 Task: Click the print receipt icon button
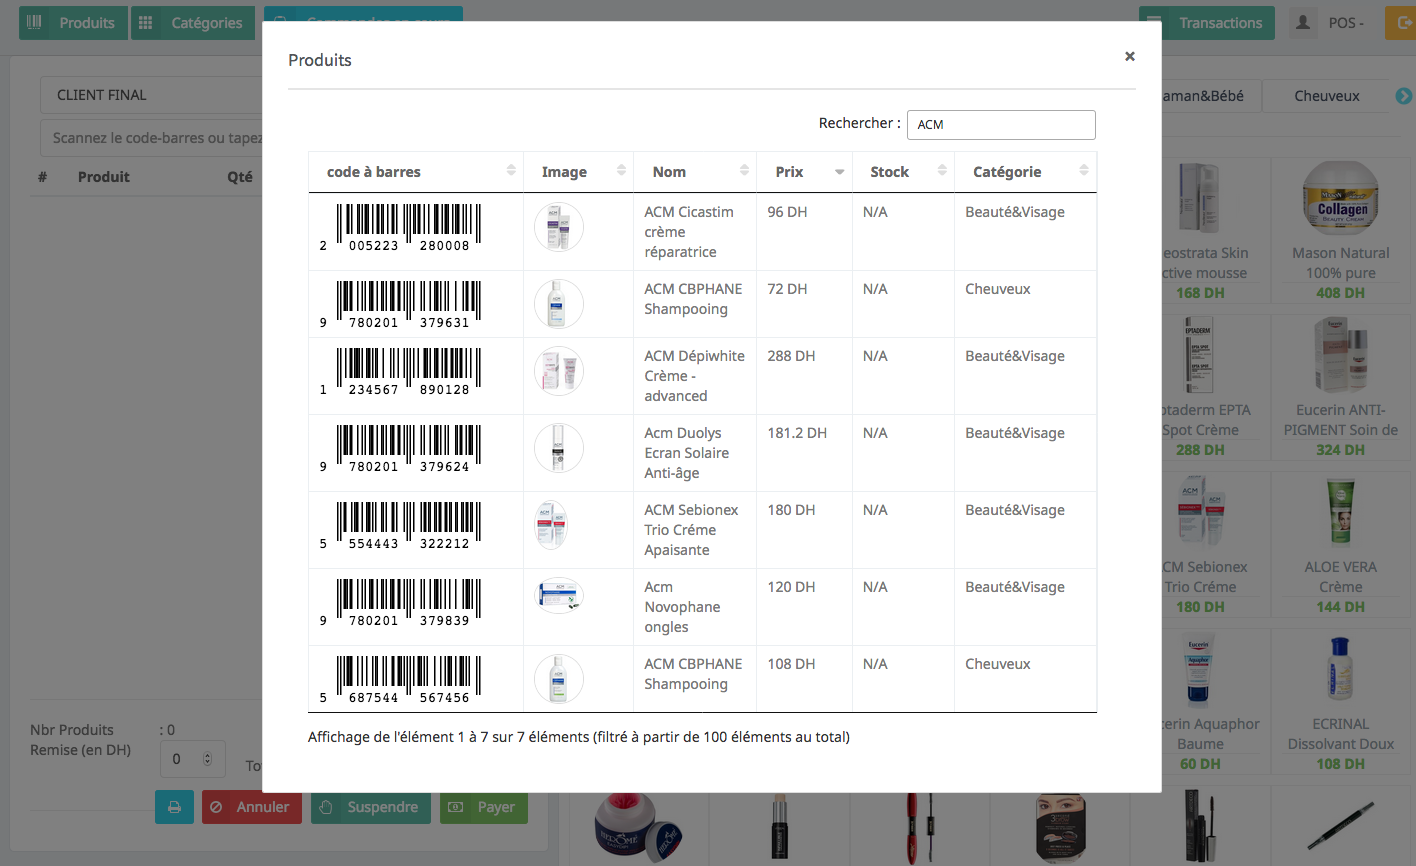tap(174, 807)
